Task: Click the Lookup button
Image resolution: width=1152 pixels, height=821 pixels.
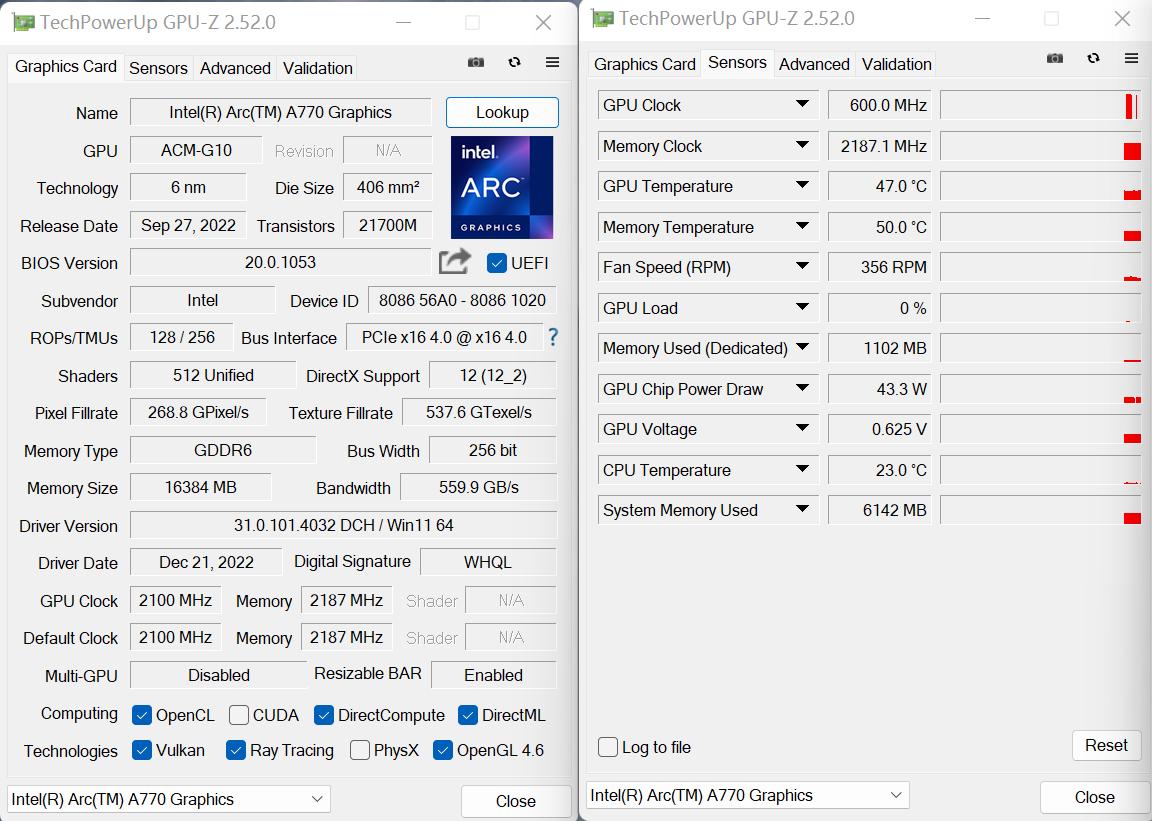Action: click(502, 112)
